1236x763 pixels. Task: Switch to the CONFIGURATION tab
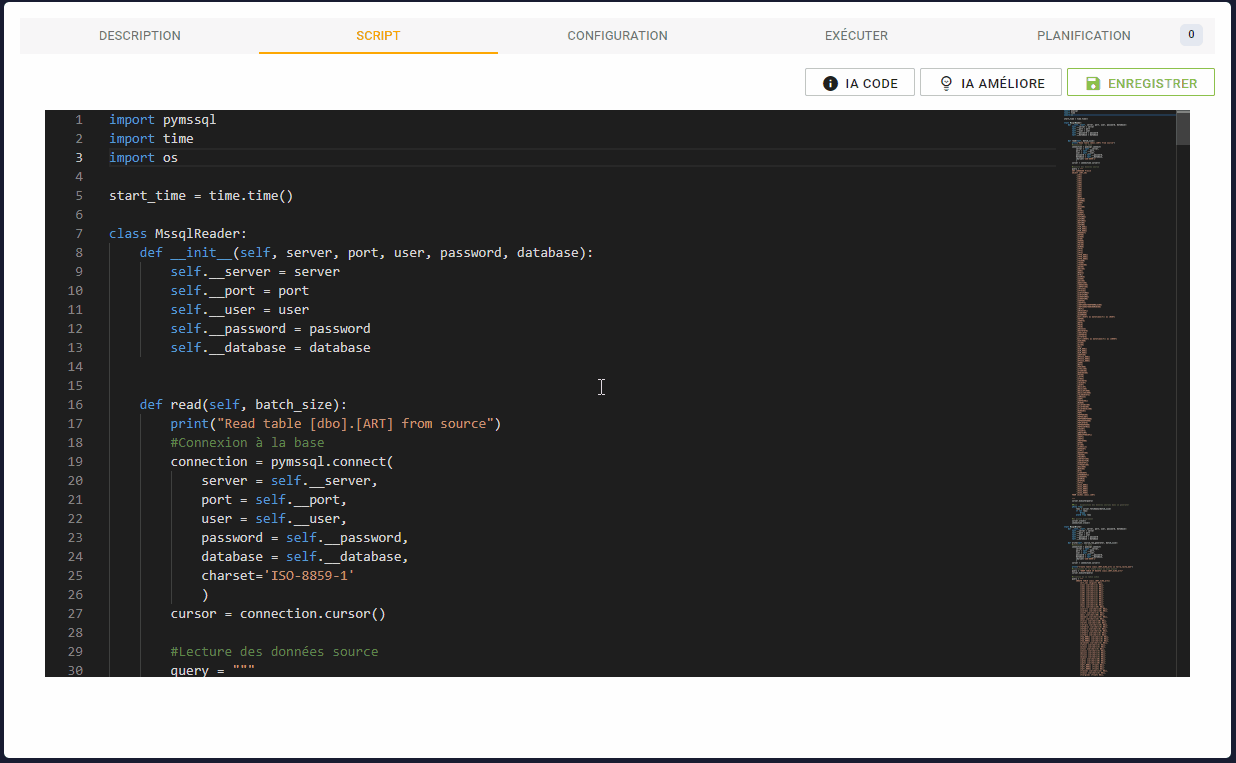pyautogui.click(x=617, y=35)
